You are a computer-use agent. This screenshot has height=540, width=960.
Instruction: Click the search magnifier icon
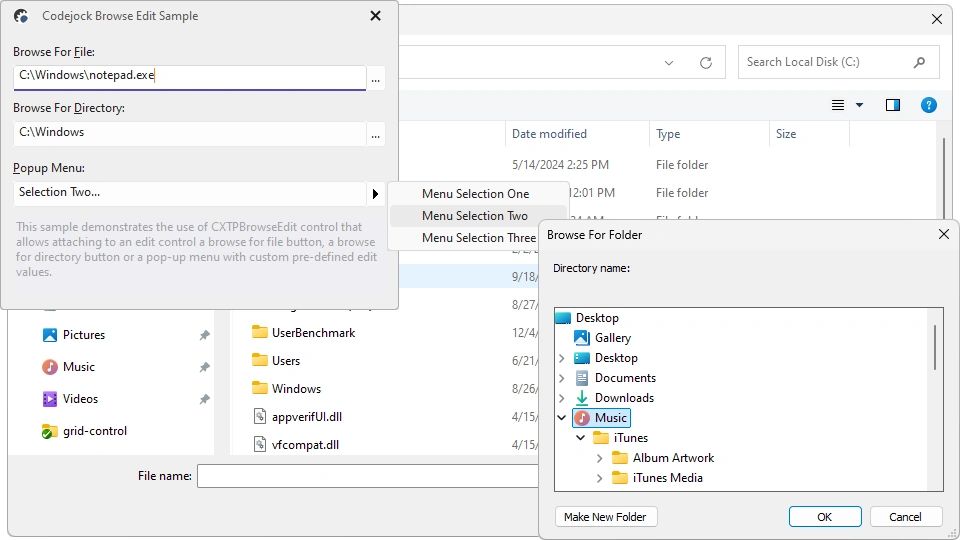919,62
